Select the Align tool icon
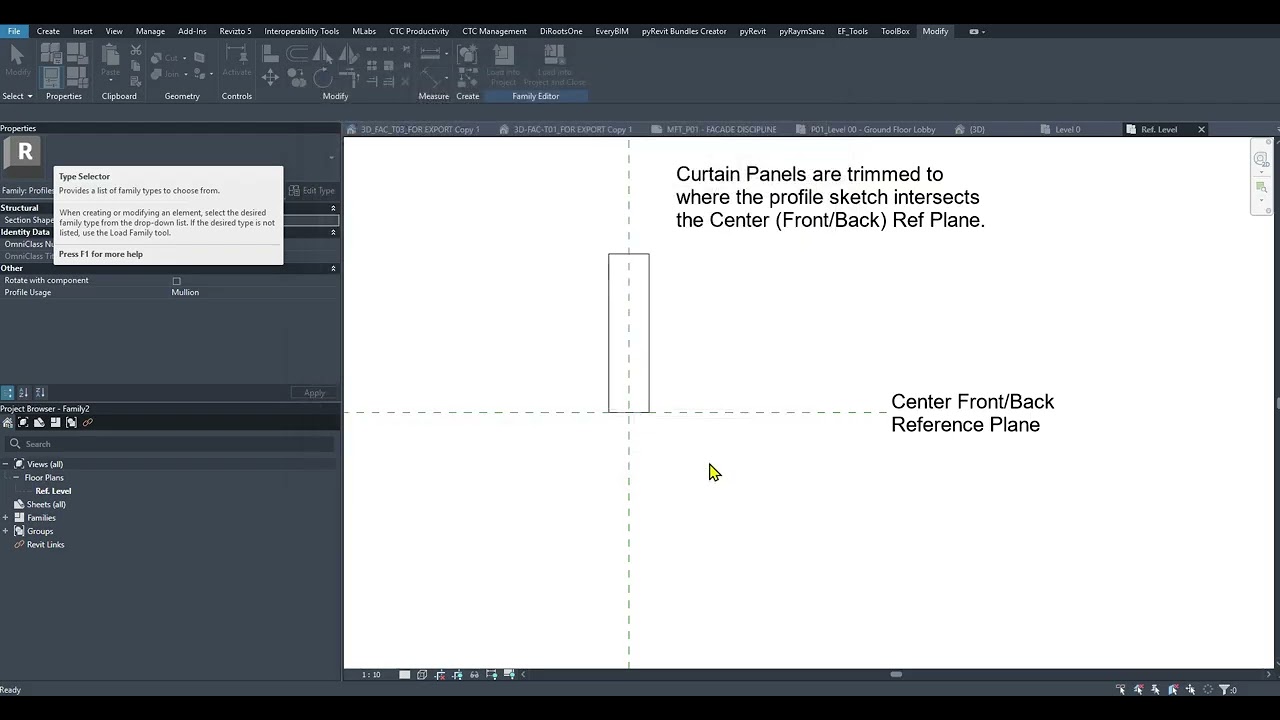The height and width of the screenshot is (720, 1280). point(270,52)
